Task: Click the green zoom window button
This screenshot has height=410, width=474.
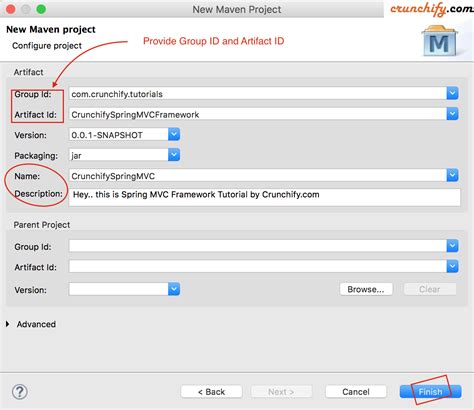Action: pyautogui.click(x=41, y=9)
